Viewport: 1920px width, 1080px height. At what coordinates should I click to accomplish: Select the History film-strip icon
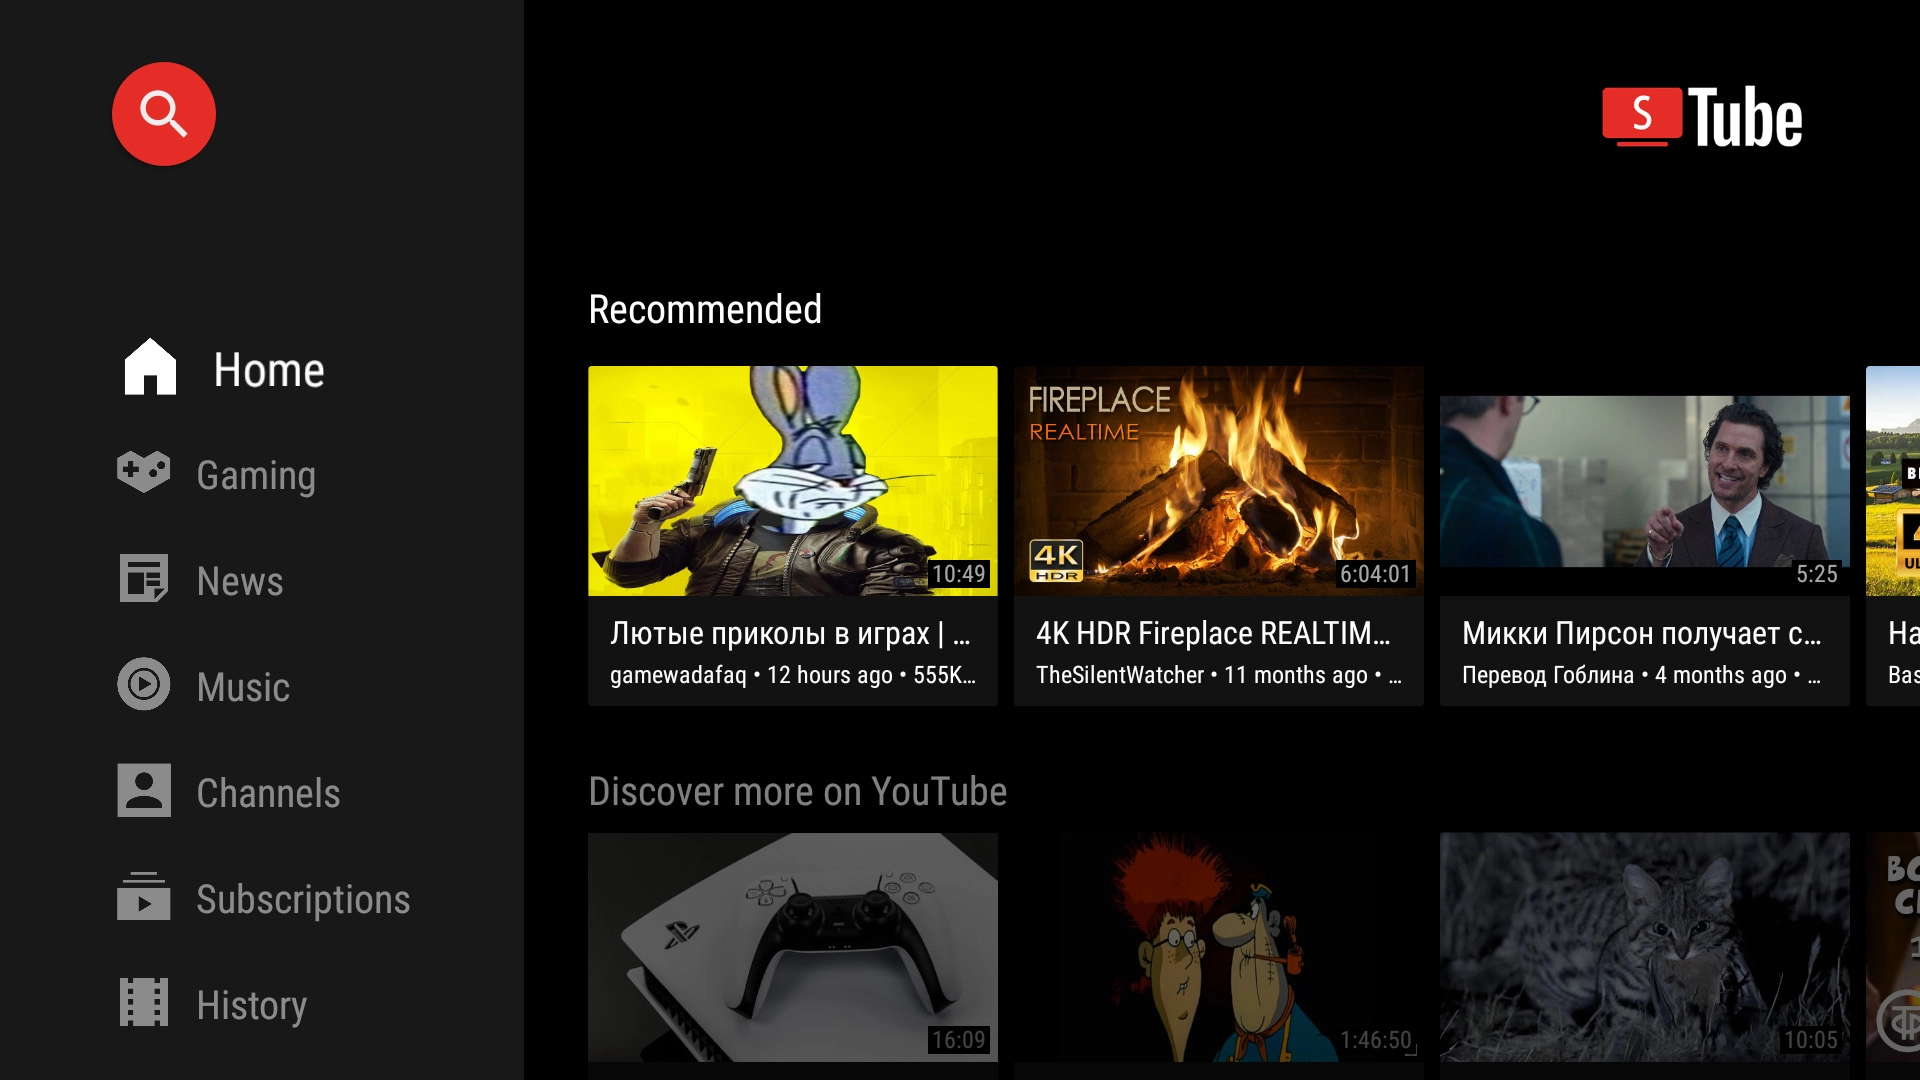click(x=143, y=1004)
